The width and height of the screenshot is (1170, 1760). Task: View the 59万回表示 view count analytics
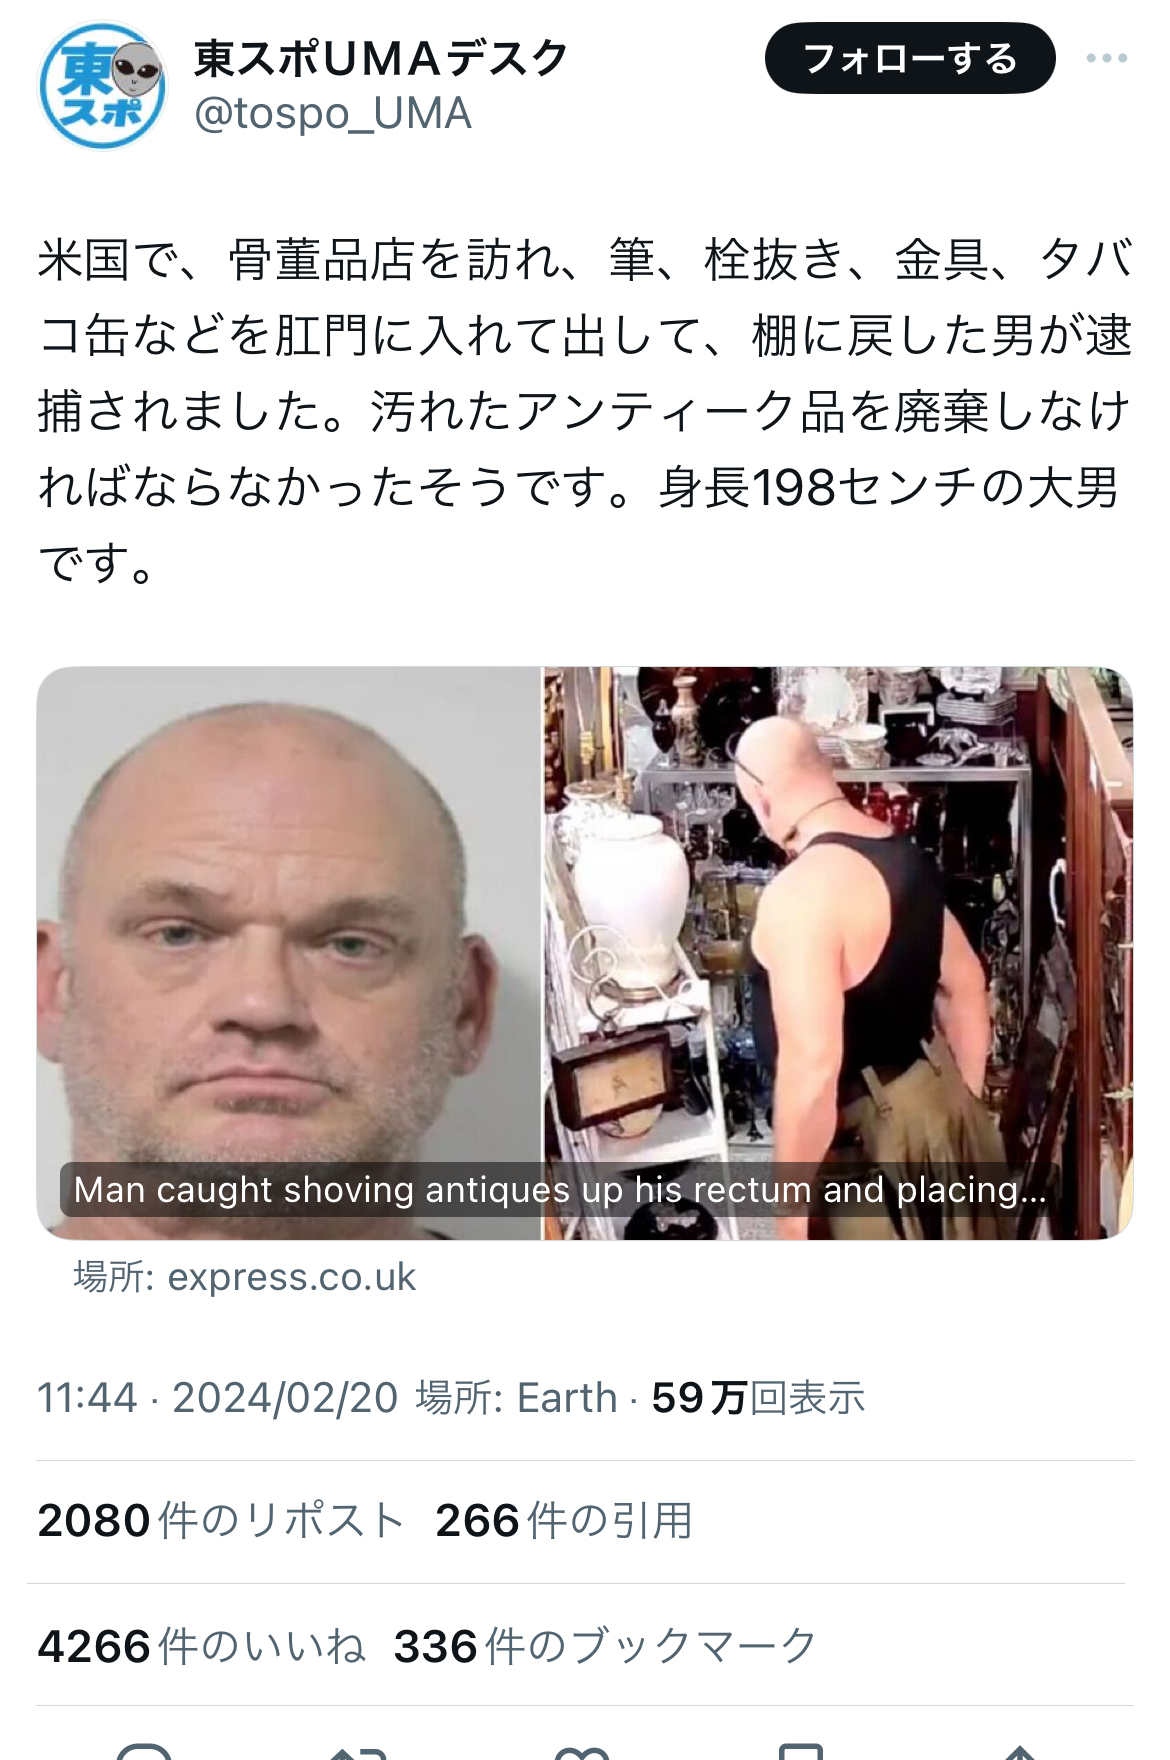(758, 1398)
